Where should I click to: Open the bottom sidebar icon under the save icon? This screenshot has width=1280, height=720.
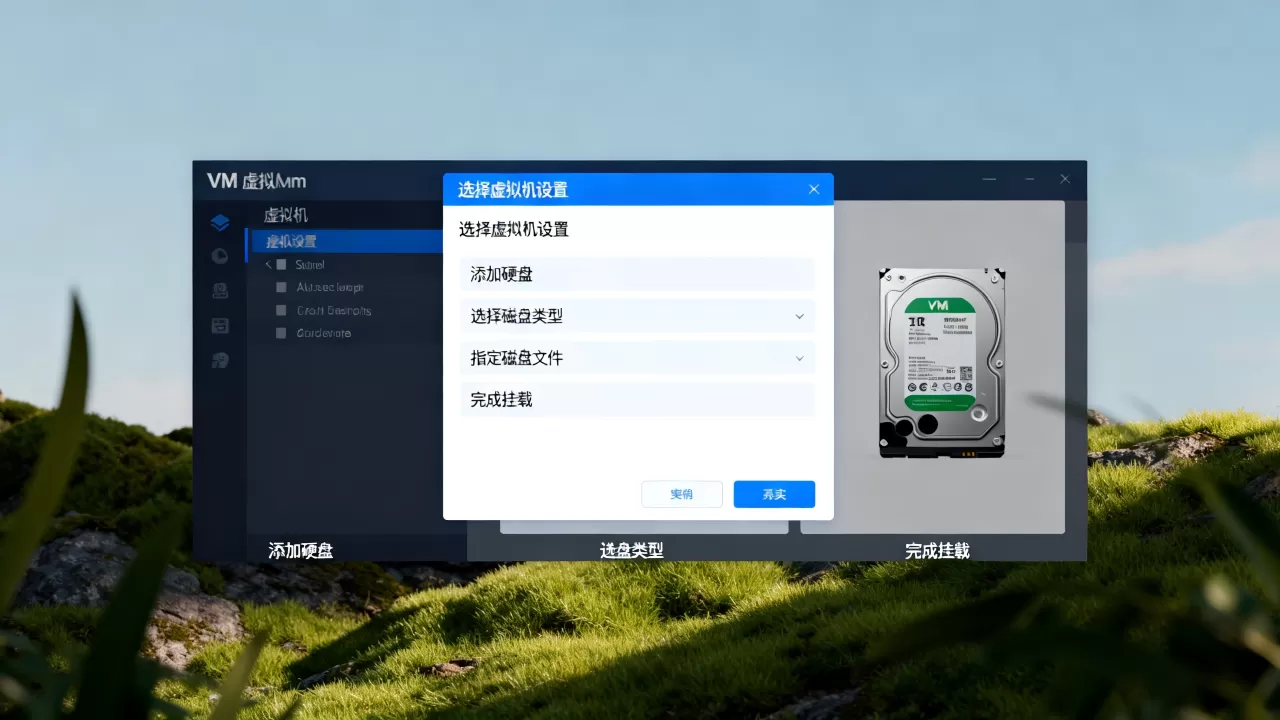point(220,360)
